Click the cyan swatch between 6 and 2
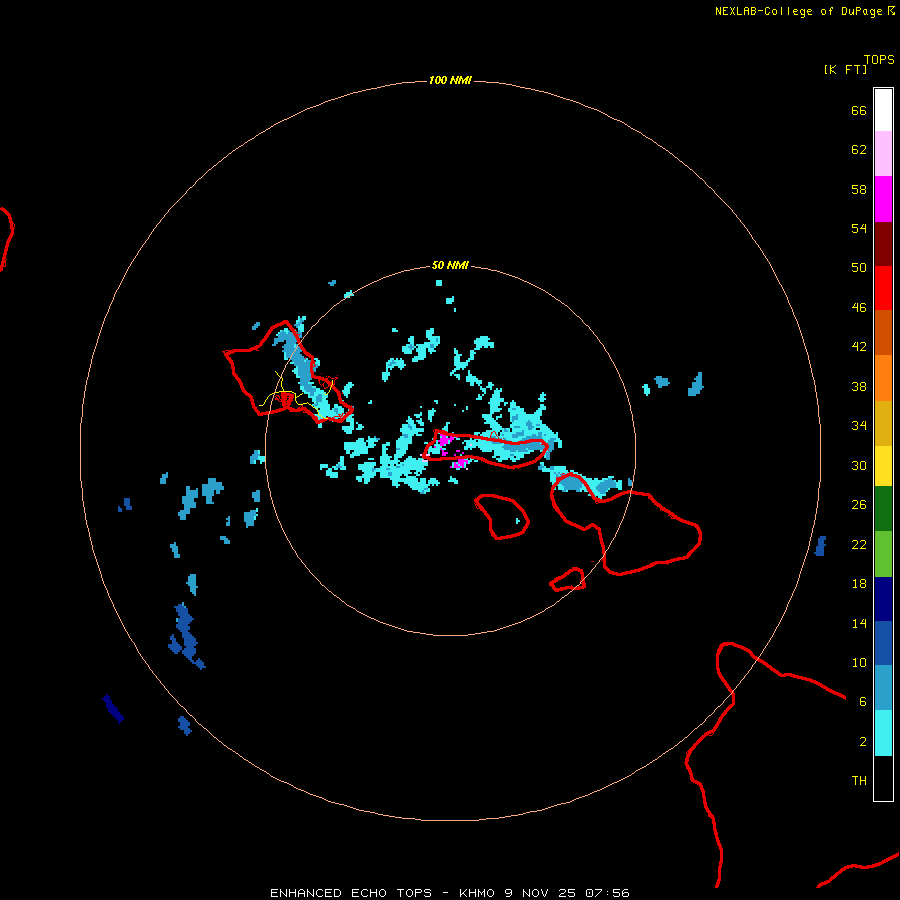This screenshot has height=900, width=900. pyautogui.click(x=883, y=733)
